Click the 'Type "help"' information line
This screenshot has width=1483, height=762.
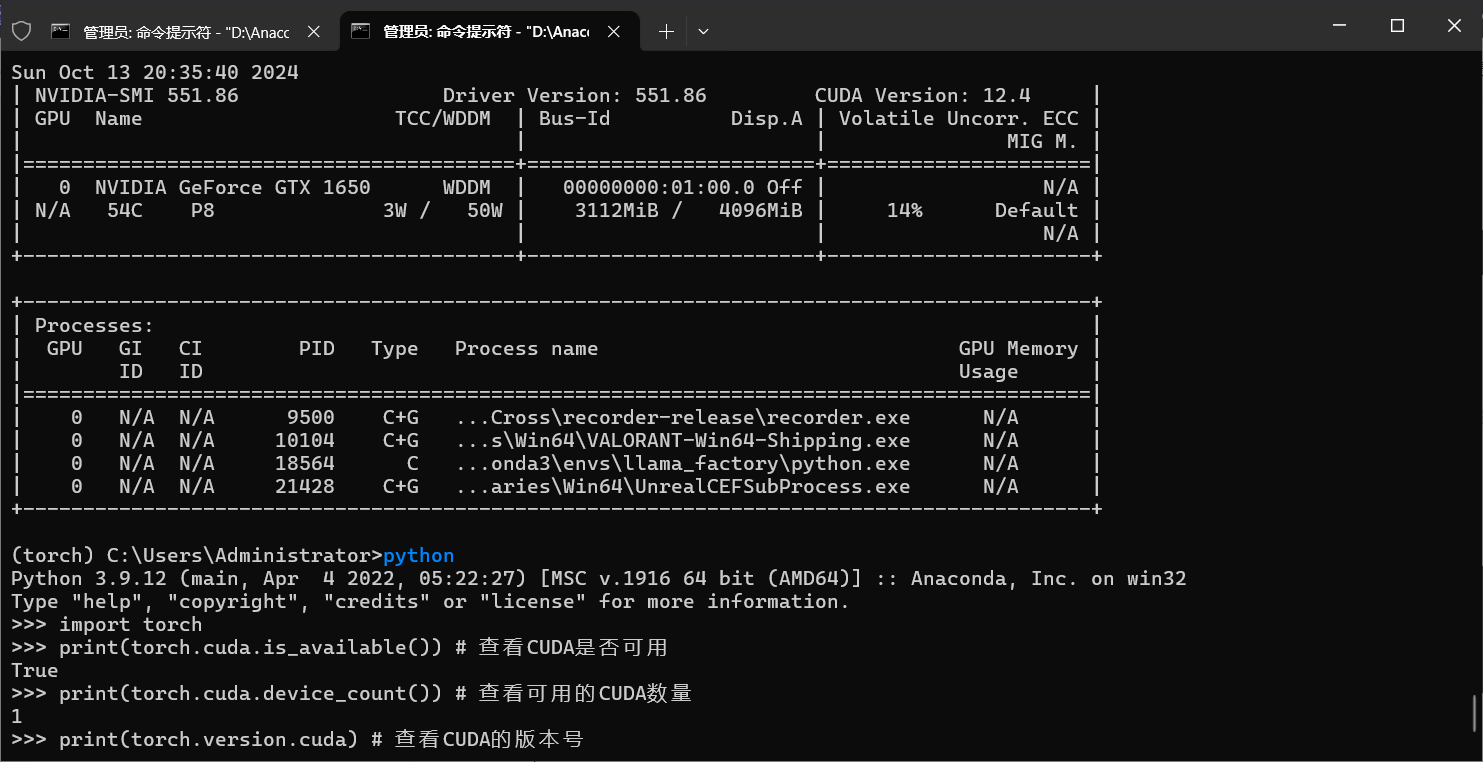[x=430, y=601]
